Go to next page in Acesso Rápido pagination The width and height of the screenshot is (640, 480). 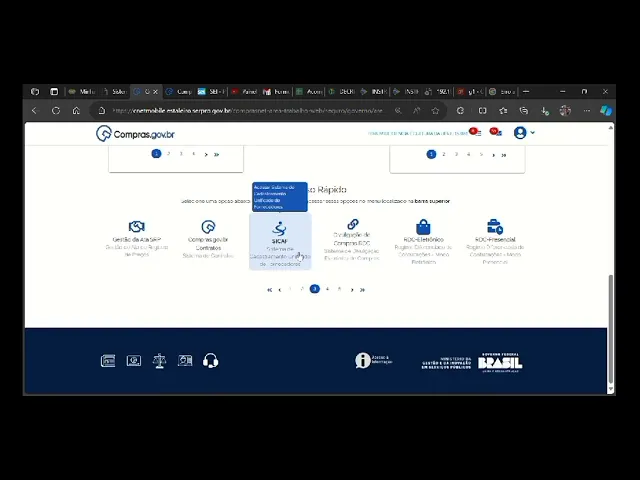tap(352, 289)
